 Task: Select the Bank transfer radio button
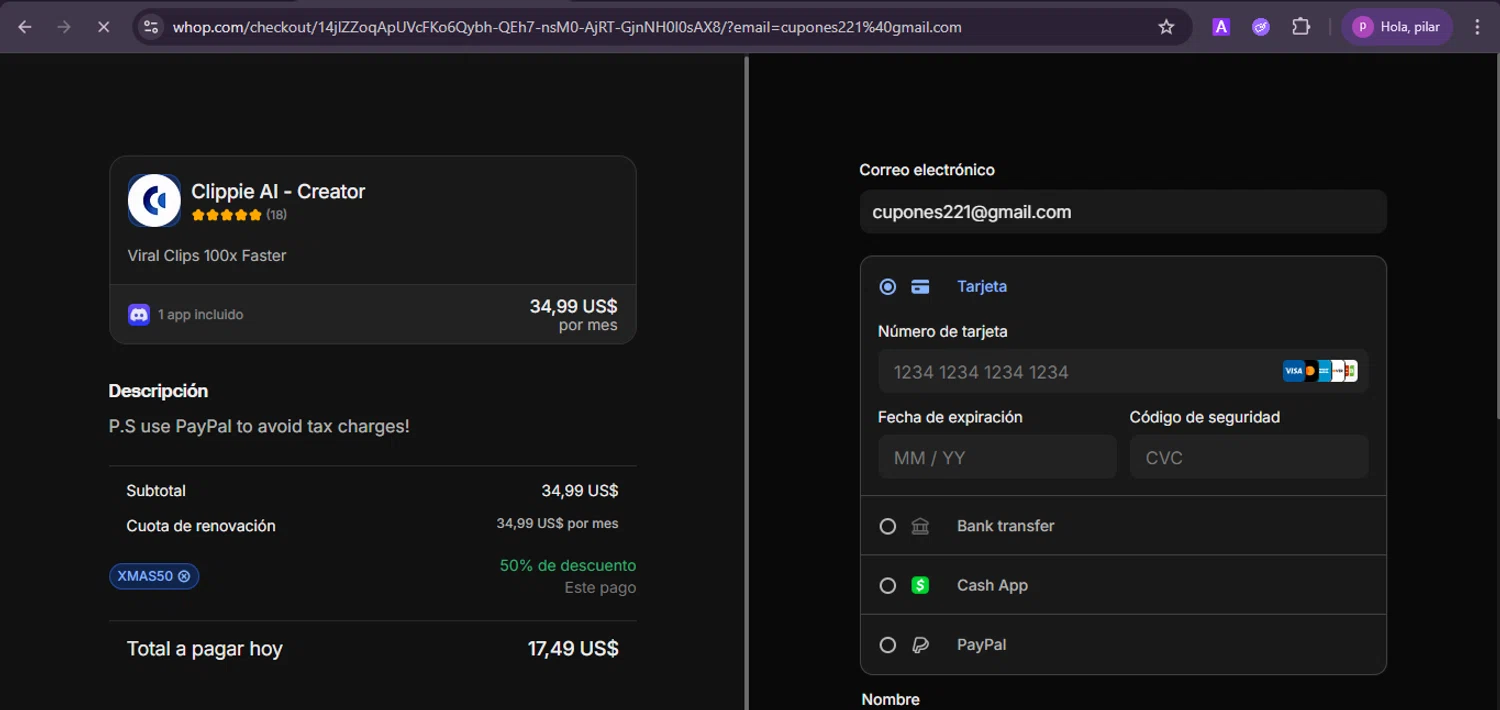887,526
